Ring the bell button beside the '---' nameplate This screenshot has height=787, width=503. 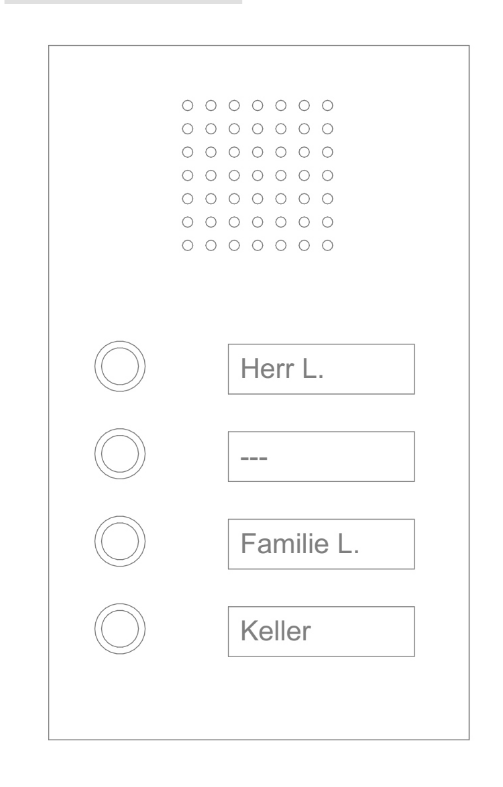tap(120, 454)
